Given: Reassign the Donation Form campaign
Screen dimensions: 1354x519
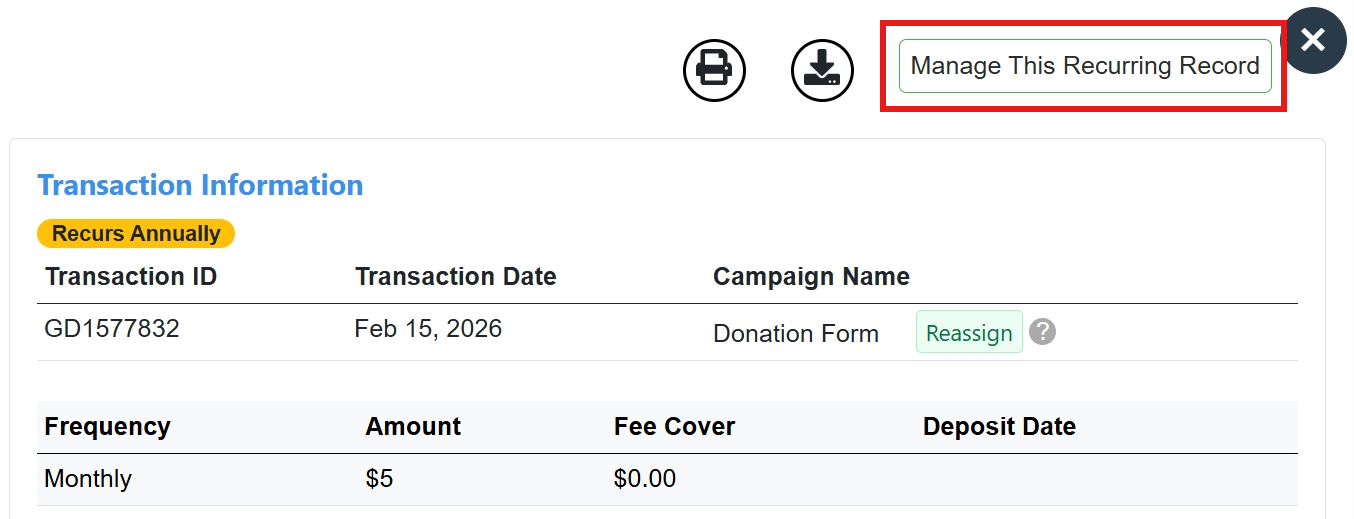Looking at the screenshot, I should click(969, 333).
